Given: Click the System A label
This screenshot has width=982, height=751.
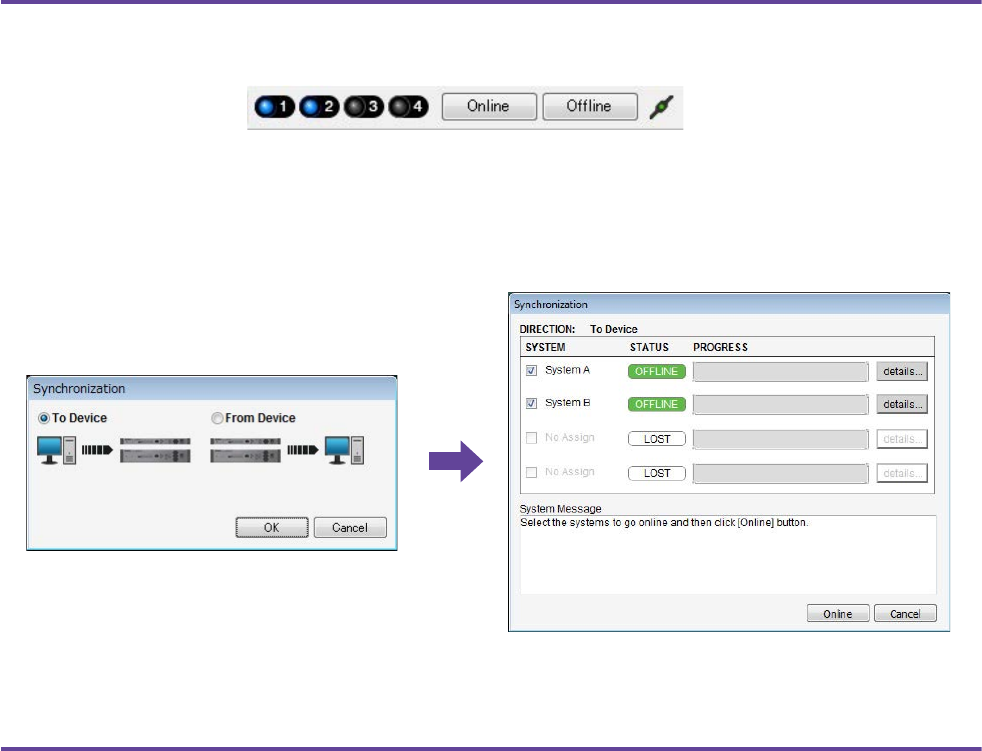Looking at the screenshot, I should pyautogui.click(x=567, y=370).
